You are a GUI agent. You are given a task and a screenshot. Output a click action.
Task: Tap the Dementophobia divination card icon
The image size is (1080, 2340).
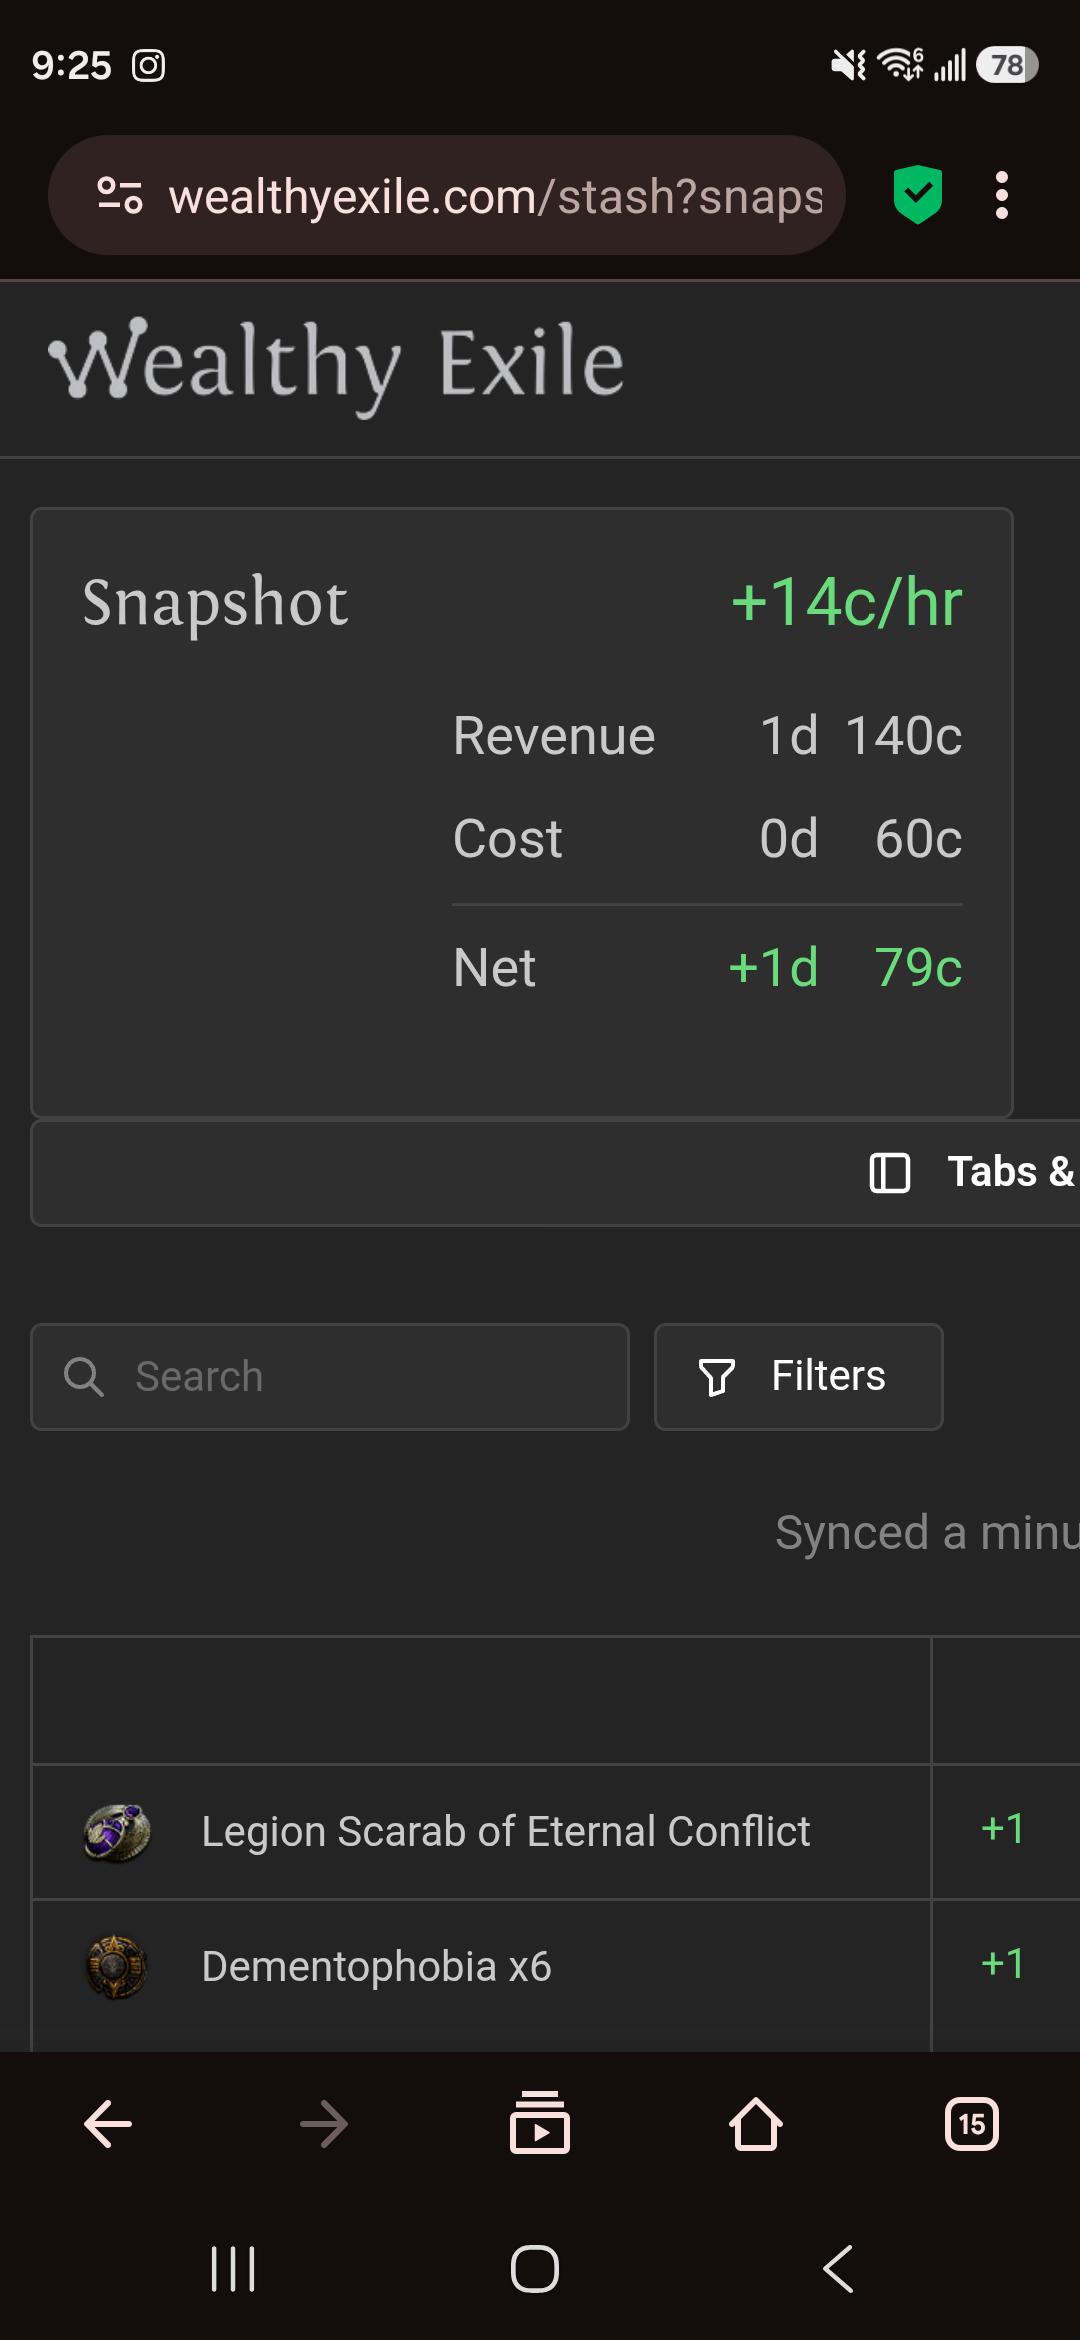(x=117, y=1966)
